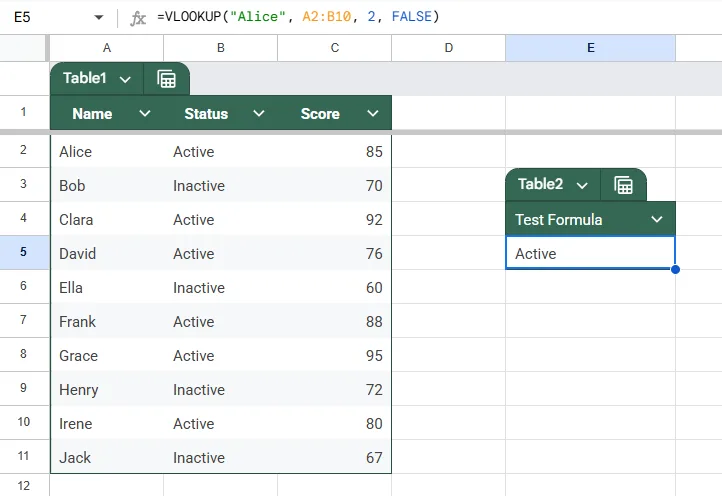
Task: Open the Test Formula column dropdown
Action: click(x=657, y=219)
